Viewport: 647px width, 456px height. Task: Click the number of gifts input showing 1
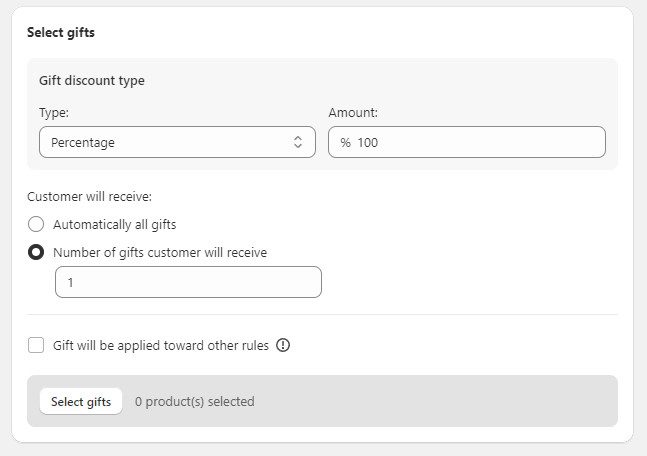[188, 282]
